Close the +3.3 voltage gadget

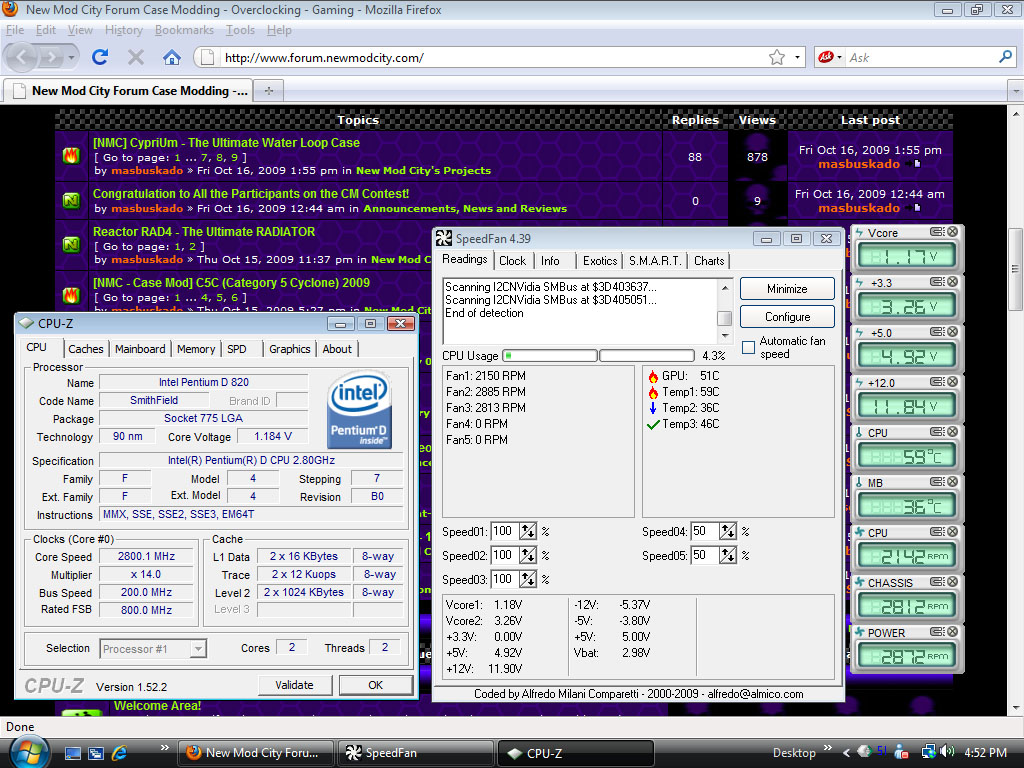pyautogui.click(x=952, y=282)
